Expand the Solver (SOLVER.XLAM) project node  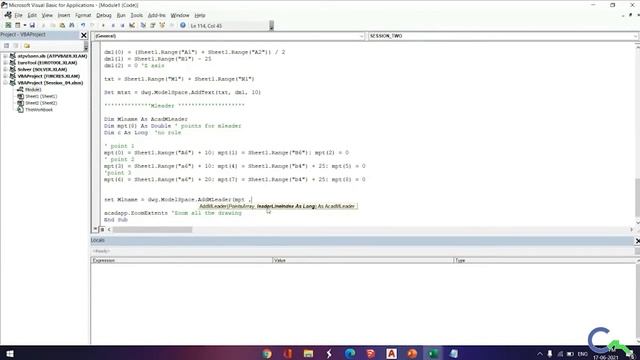coord(5,69)
